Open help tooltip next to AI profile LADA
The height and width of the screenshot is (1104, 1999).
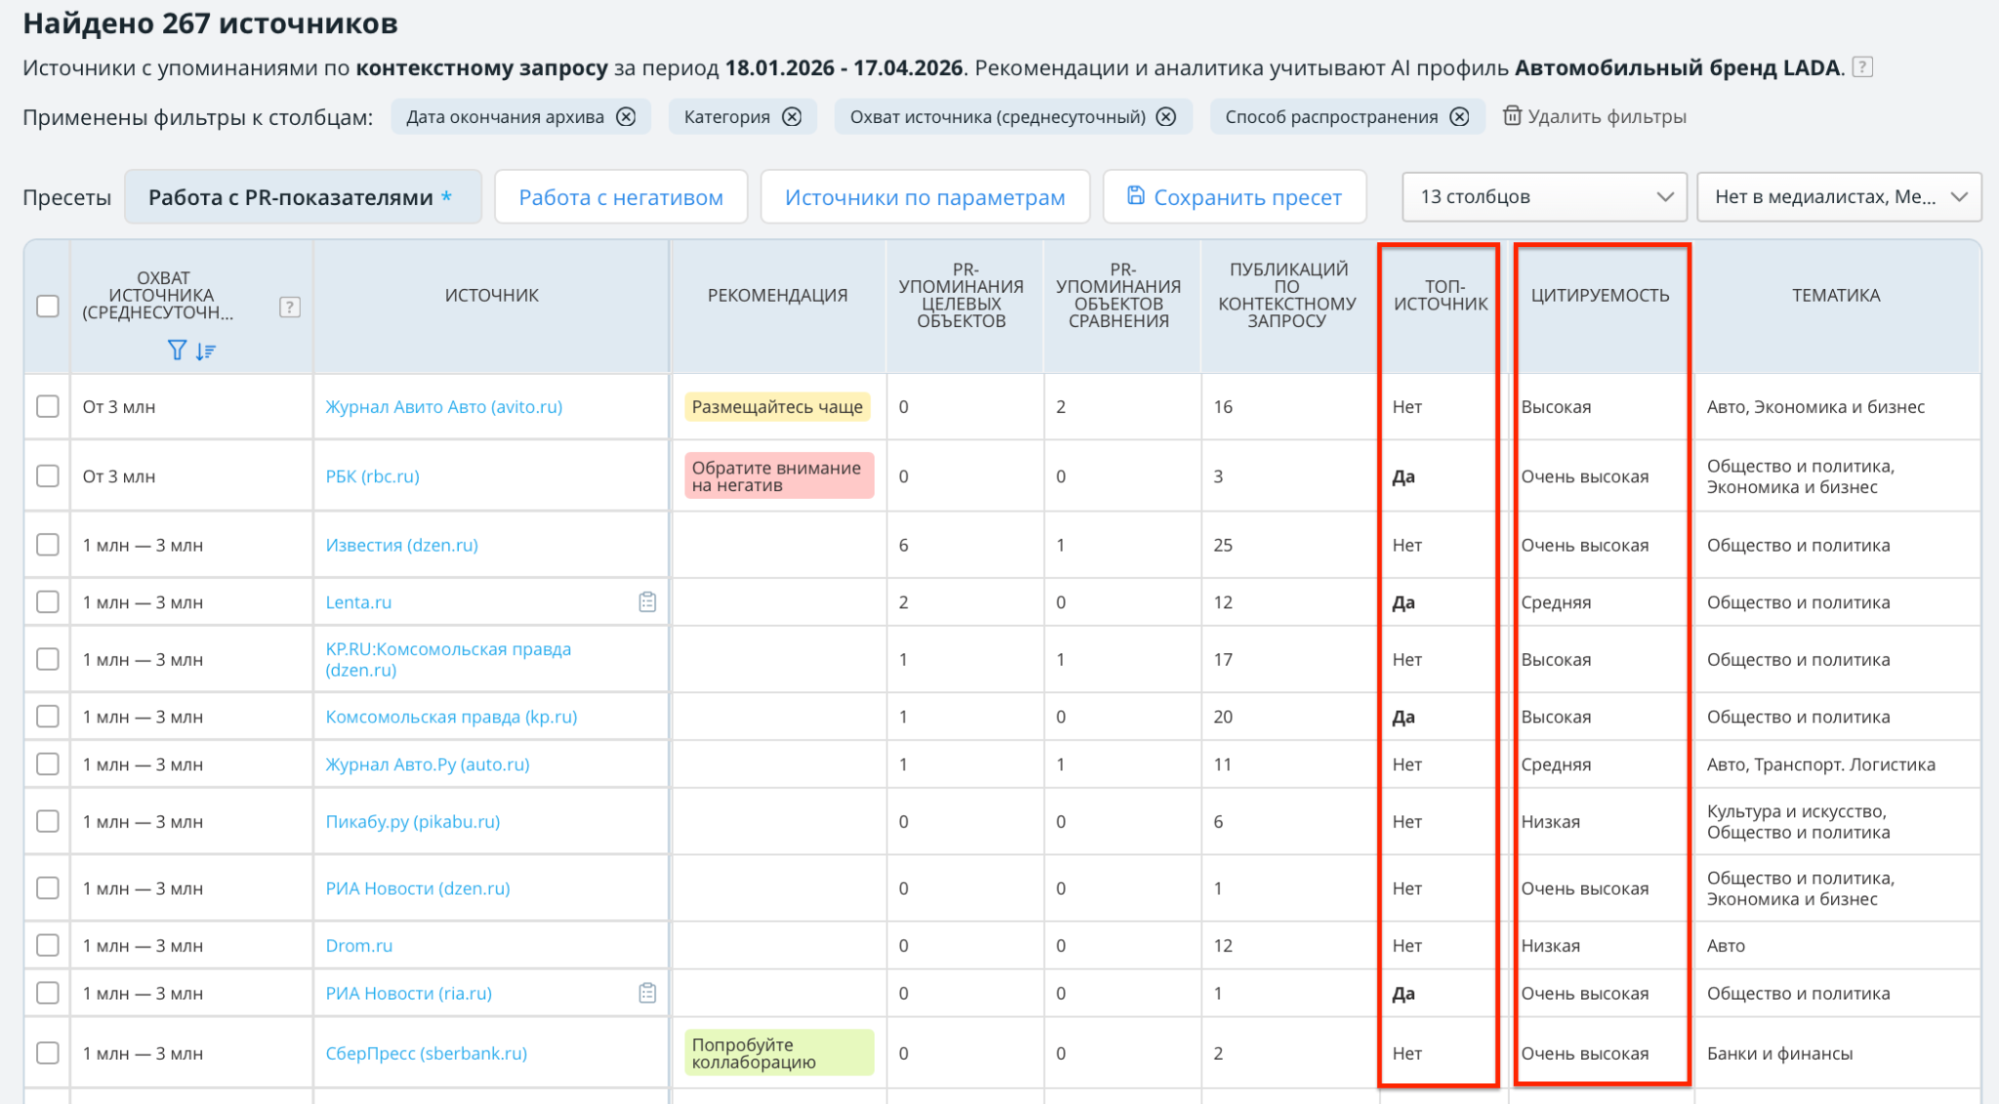(1862, 67)
